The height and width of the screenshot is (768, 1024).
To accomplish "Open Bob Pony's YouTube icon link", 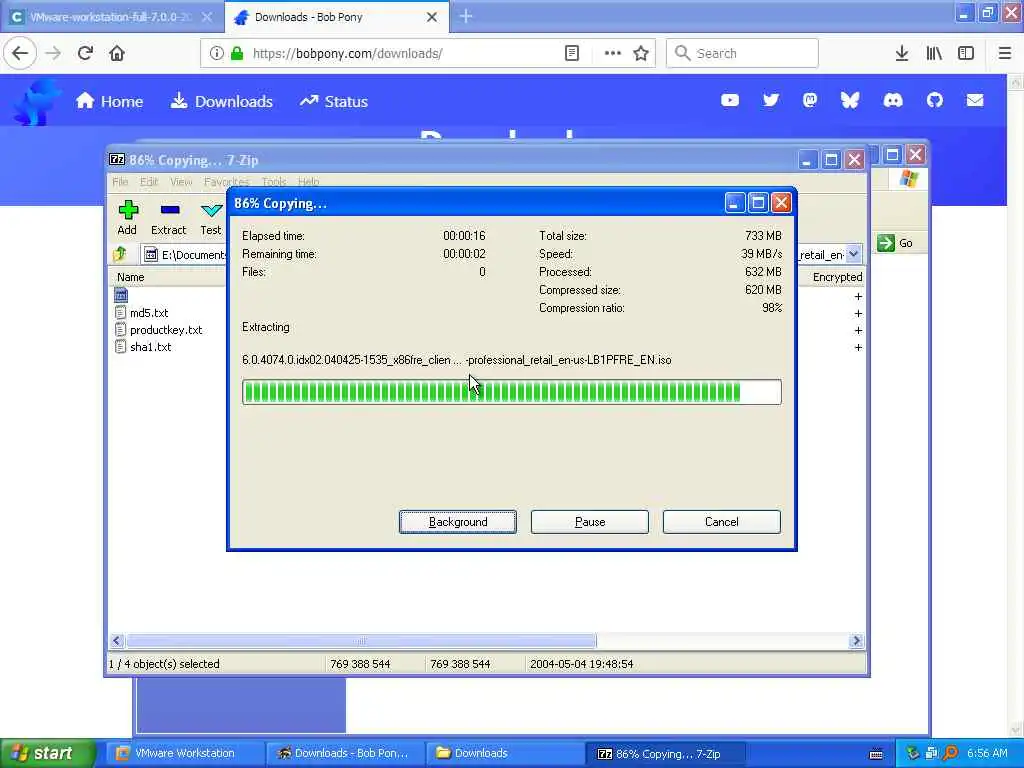I will tap(729, 100).
